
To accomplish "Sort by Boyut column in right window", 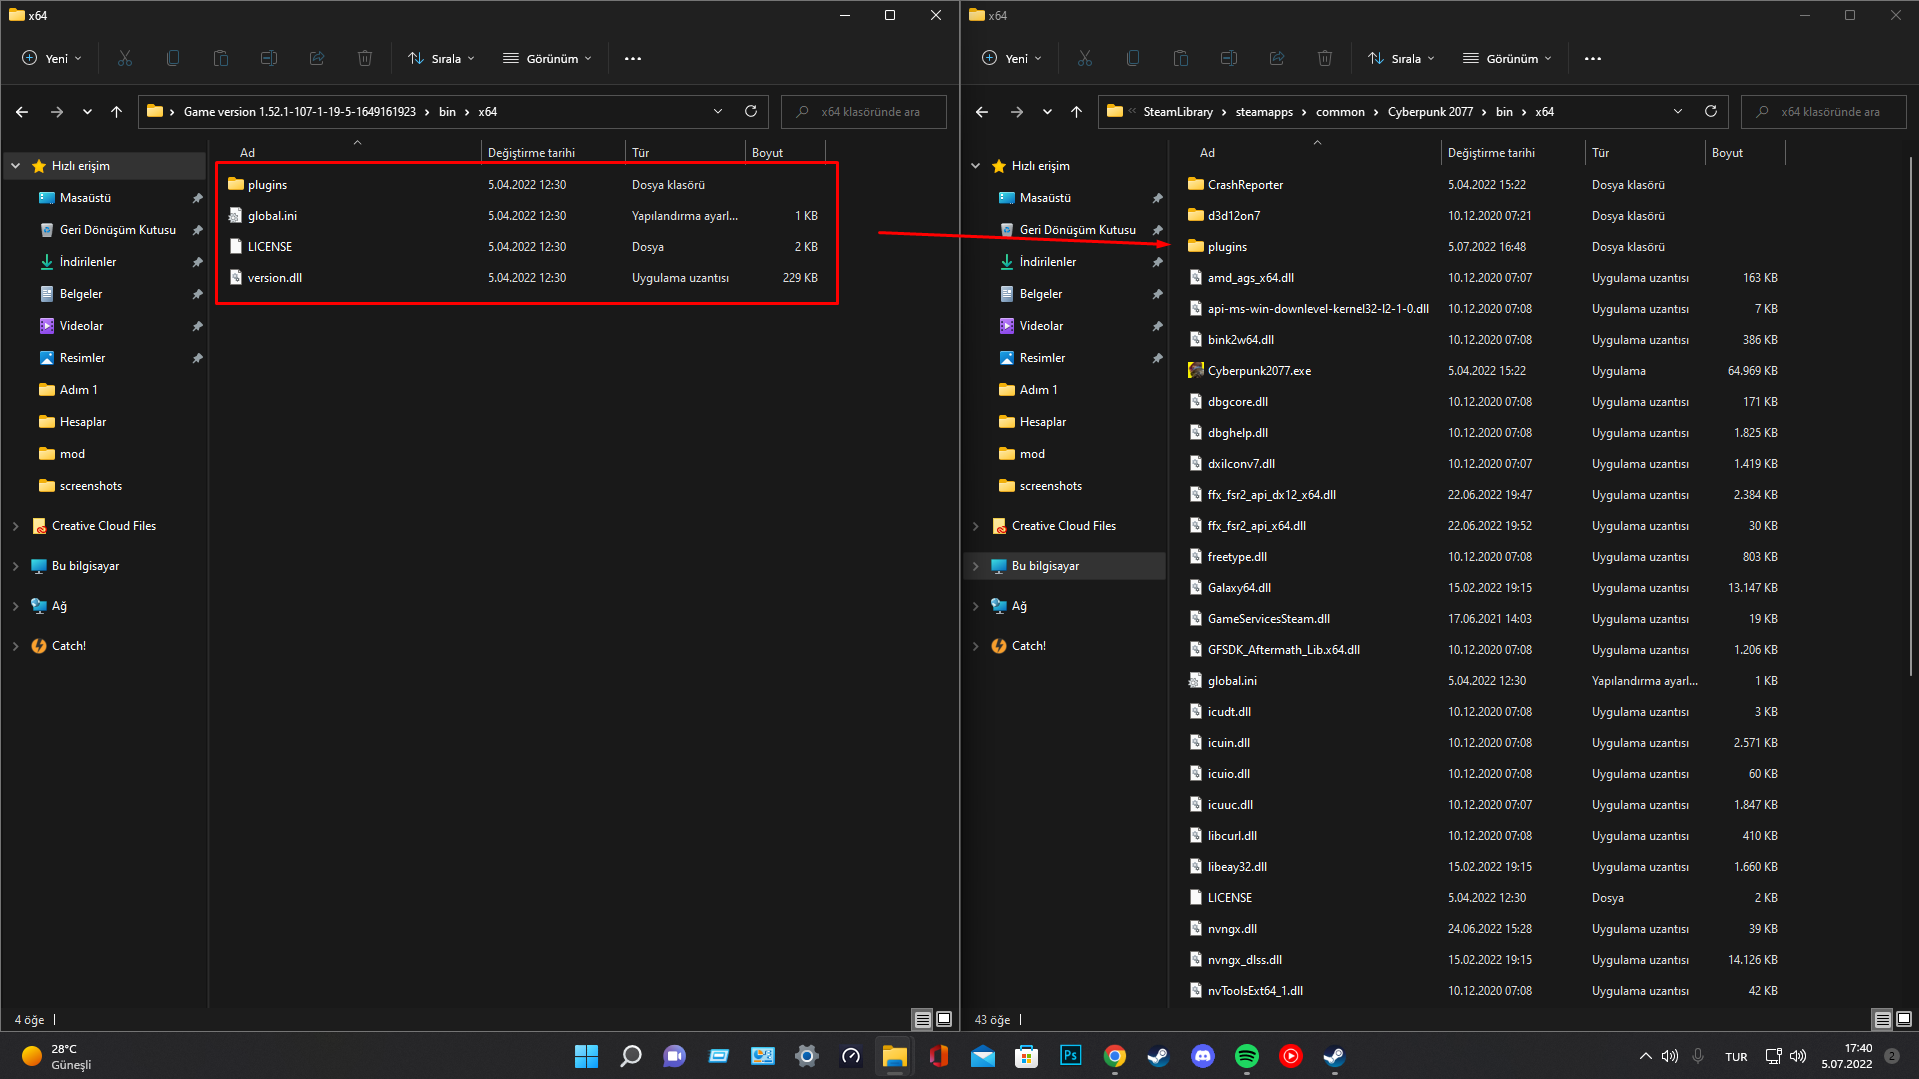I will click(x=1745, y=153).
